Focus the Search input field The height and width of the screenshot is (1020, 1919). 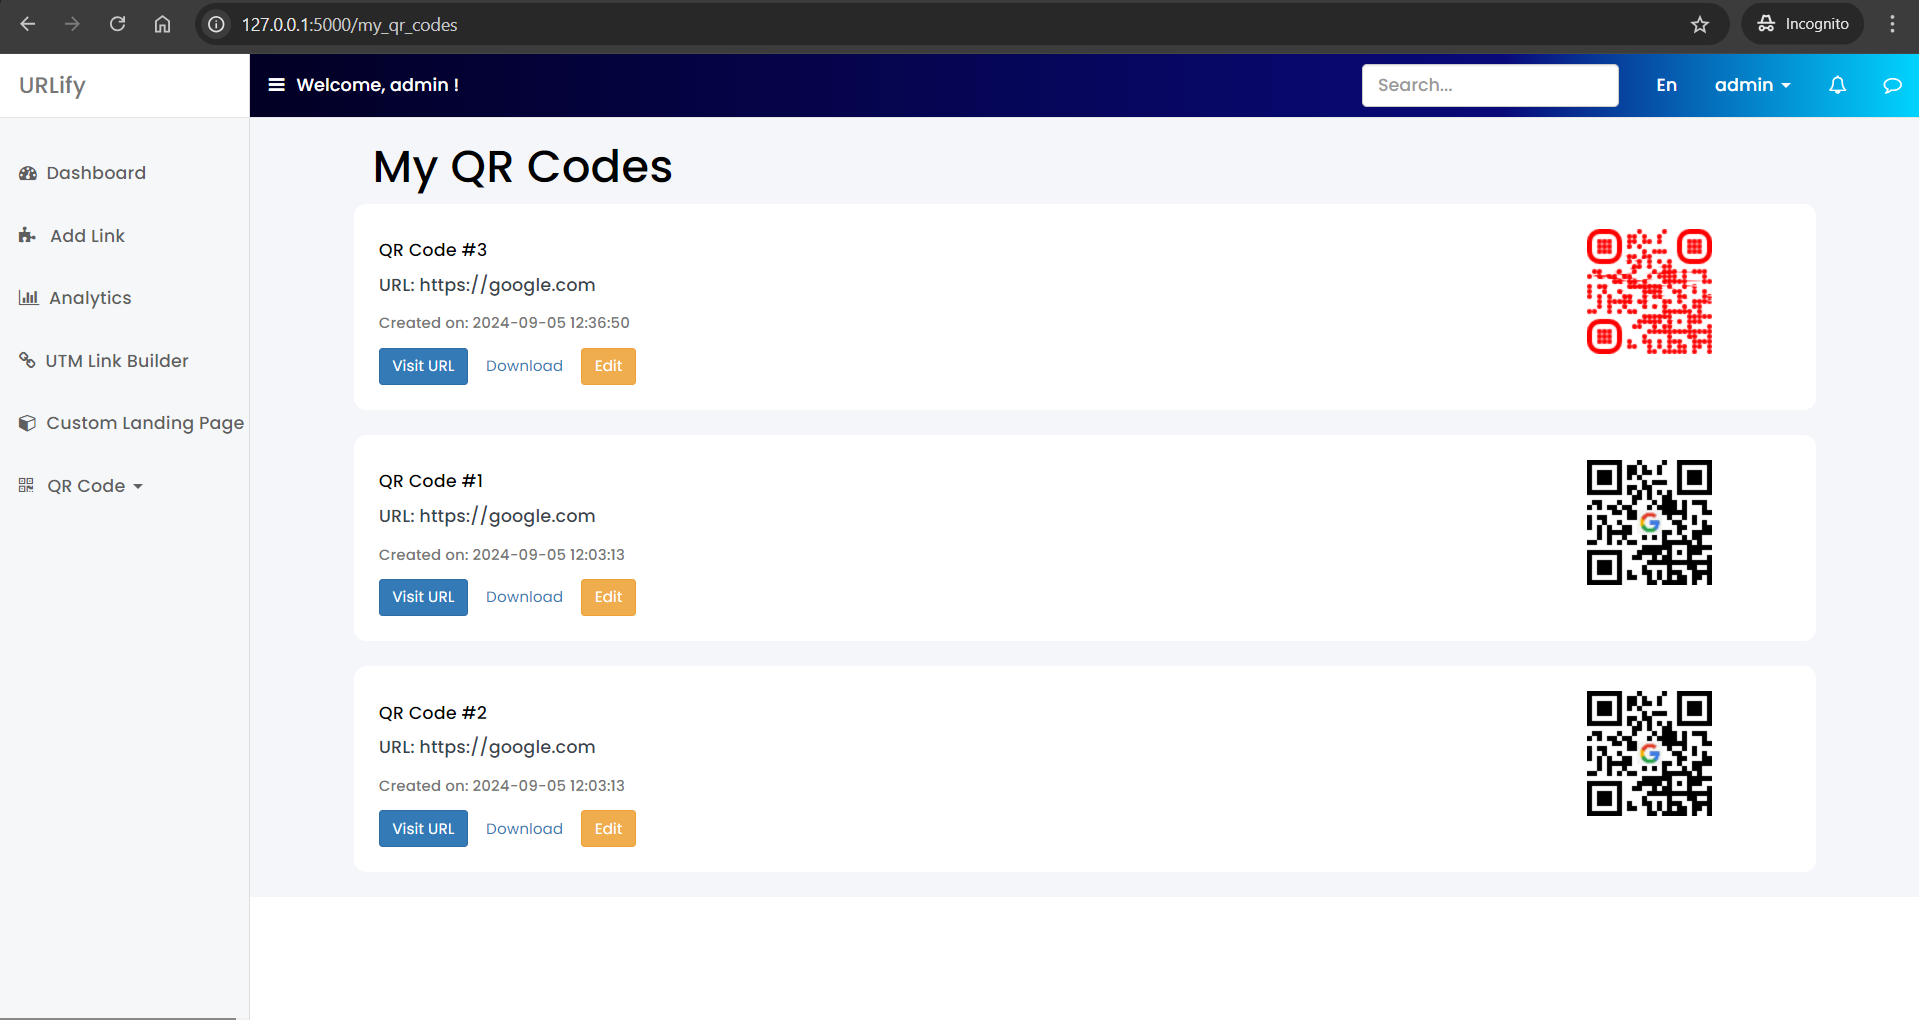(1490, 85)
